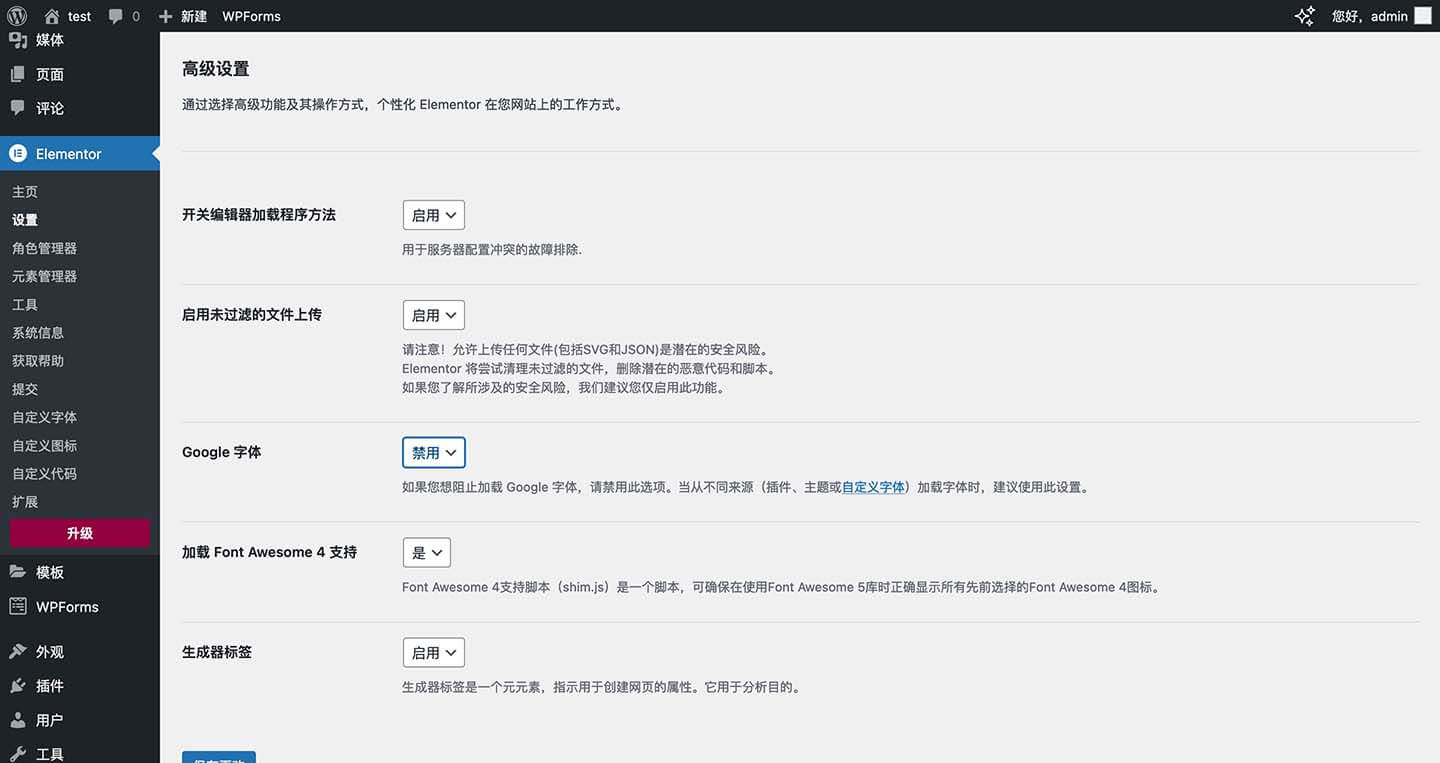Click the WordPress logo icon
The image size is (1440, 763).
click(x=17, y=16)
